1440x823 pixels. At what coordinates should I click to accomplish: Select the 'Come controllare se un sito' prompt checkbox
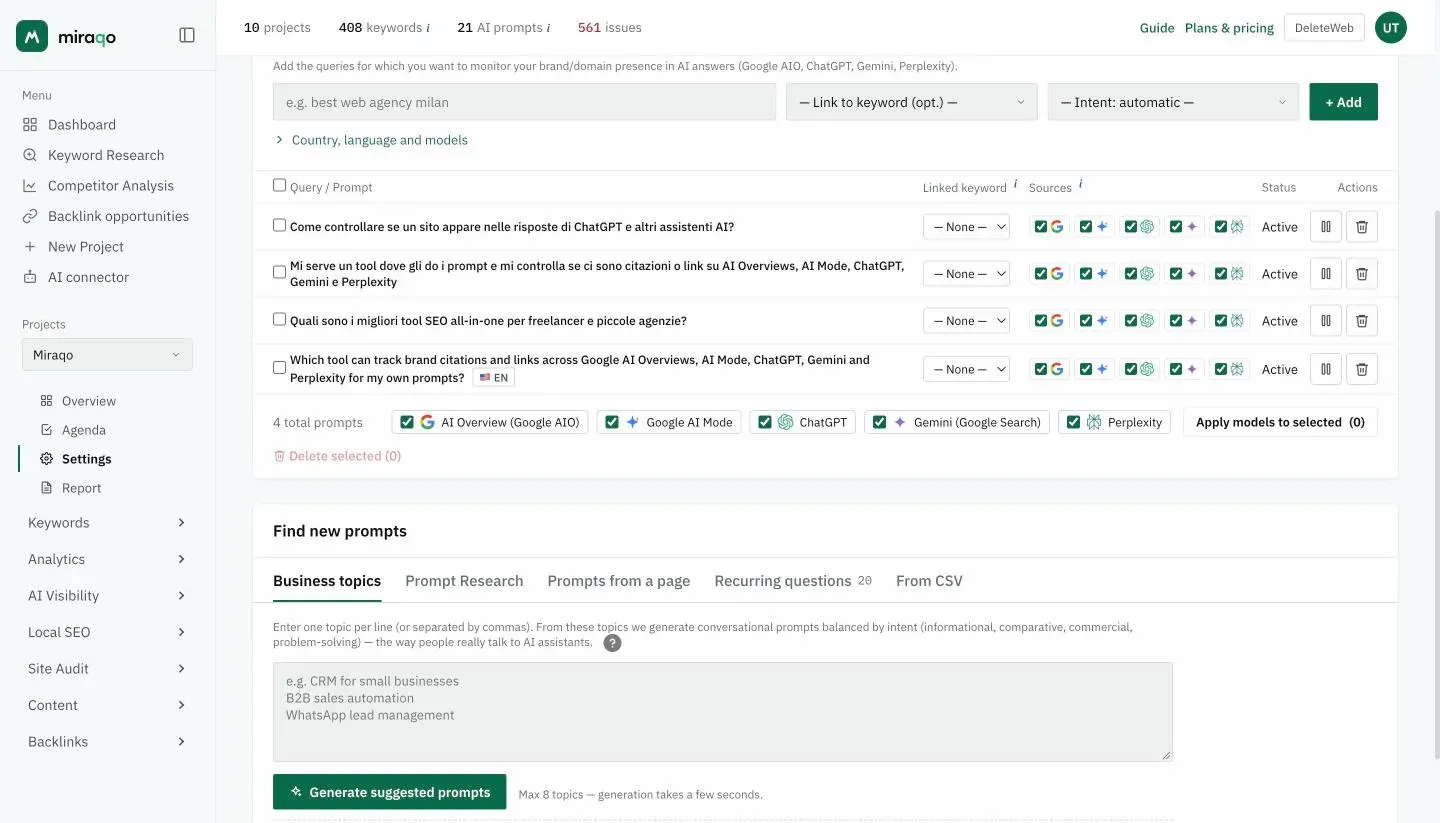pos(280,225)
